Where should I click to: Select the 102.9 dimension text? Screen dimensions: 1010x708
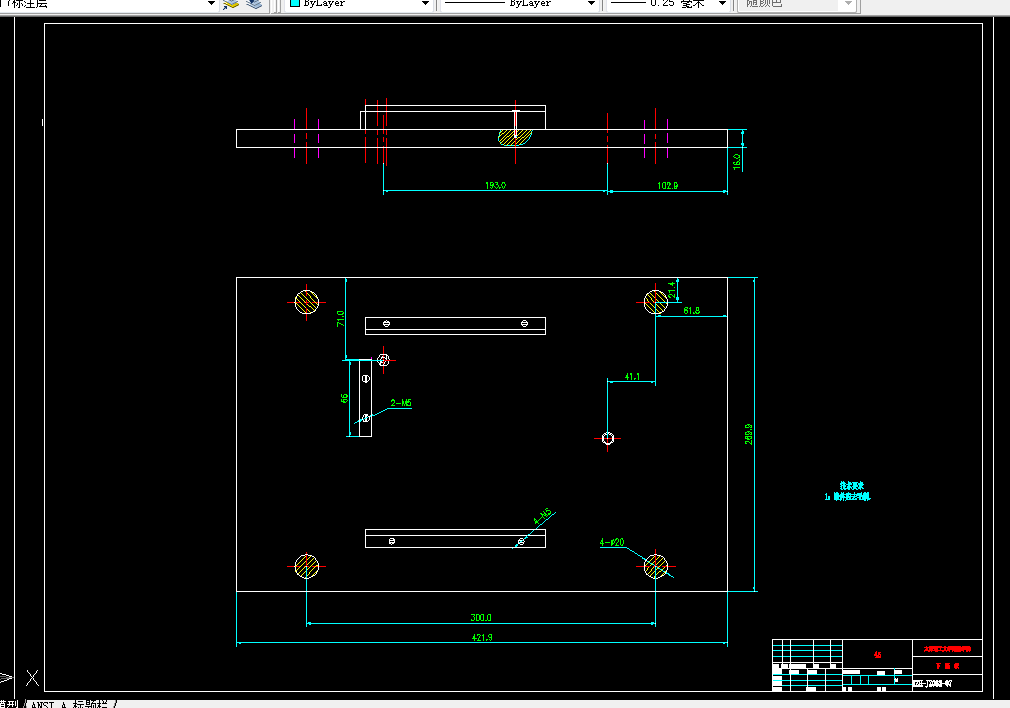coord(667,186)
